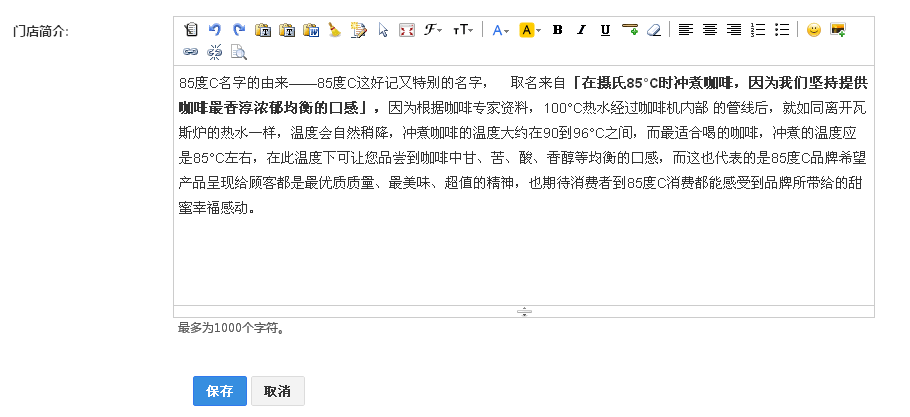The width and height of the screenshot is (910, 417).
Task: Click the 最多为1000个字符 hint text
Action: point(232,328)
